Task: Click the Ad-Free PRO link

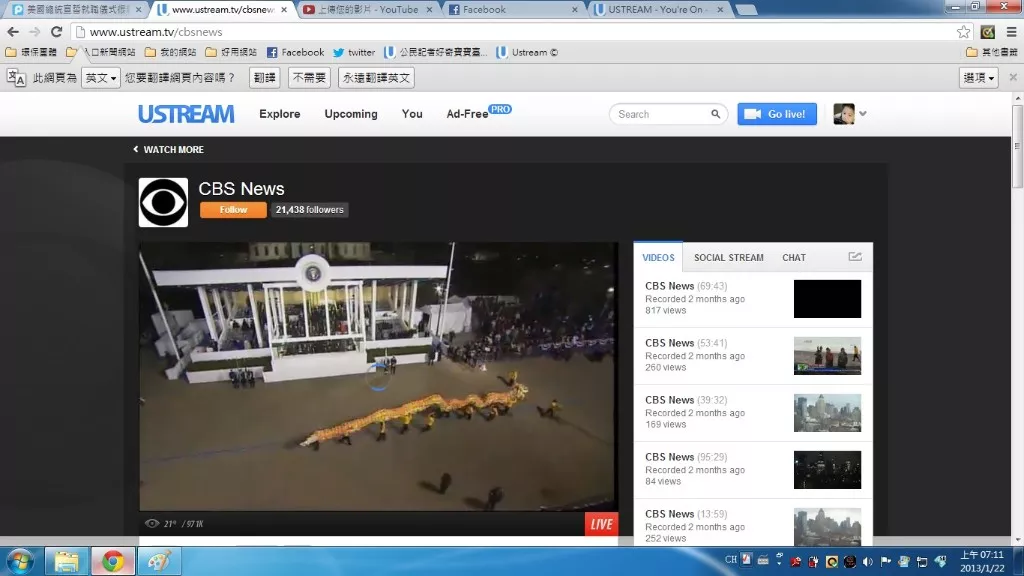Action: pos(479,112)
